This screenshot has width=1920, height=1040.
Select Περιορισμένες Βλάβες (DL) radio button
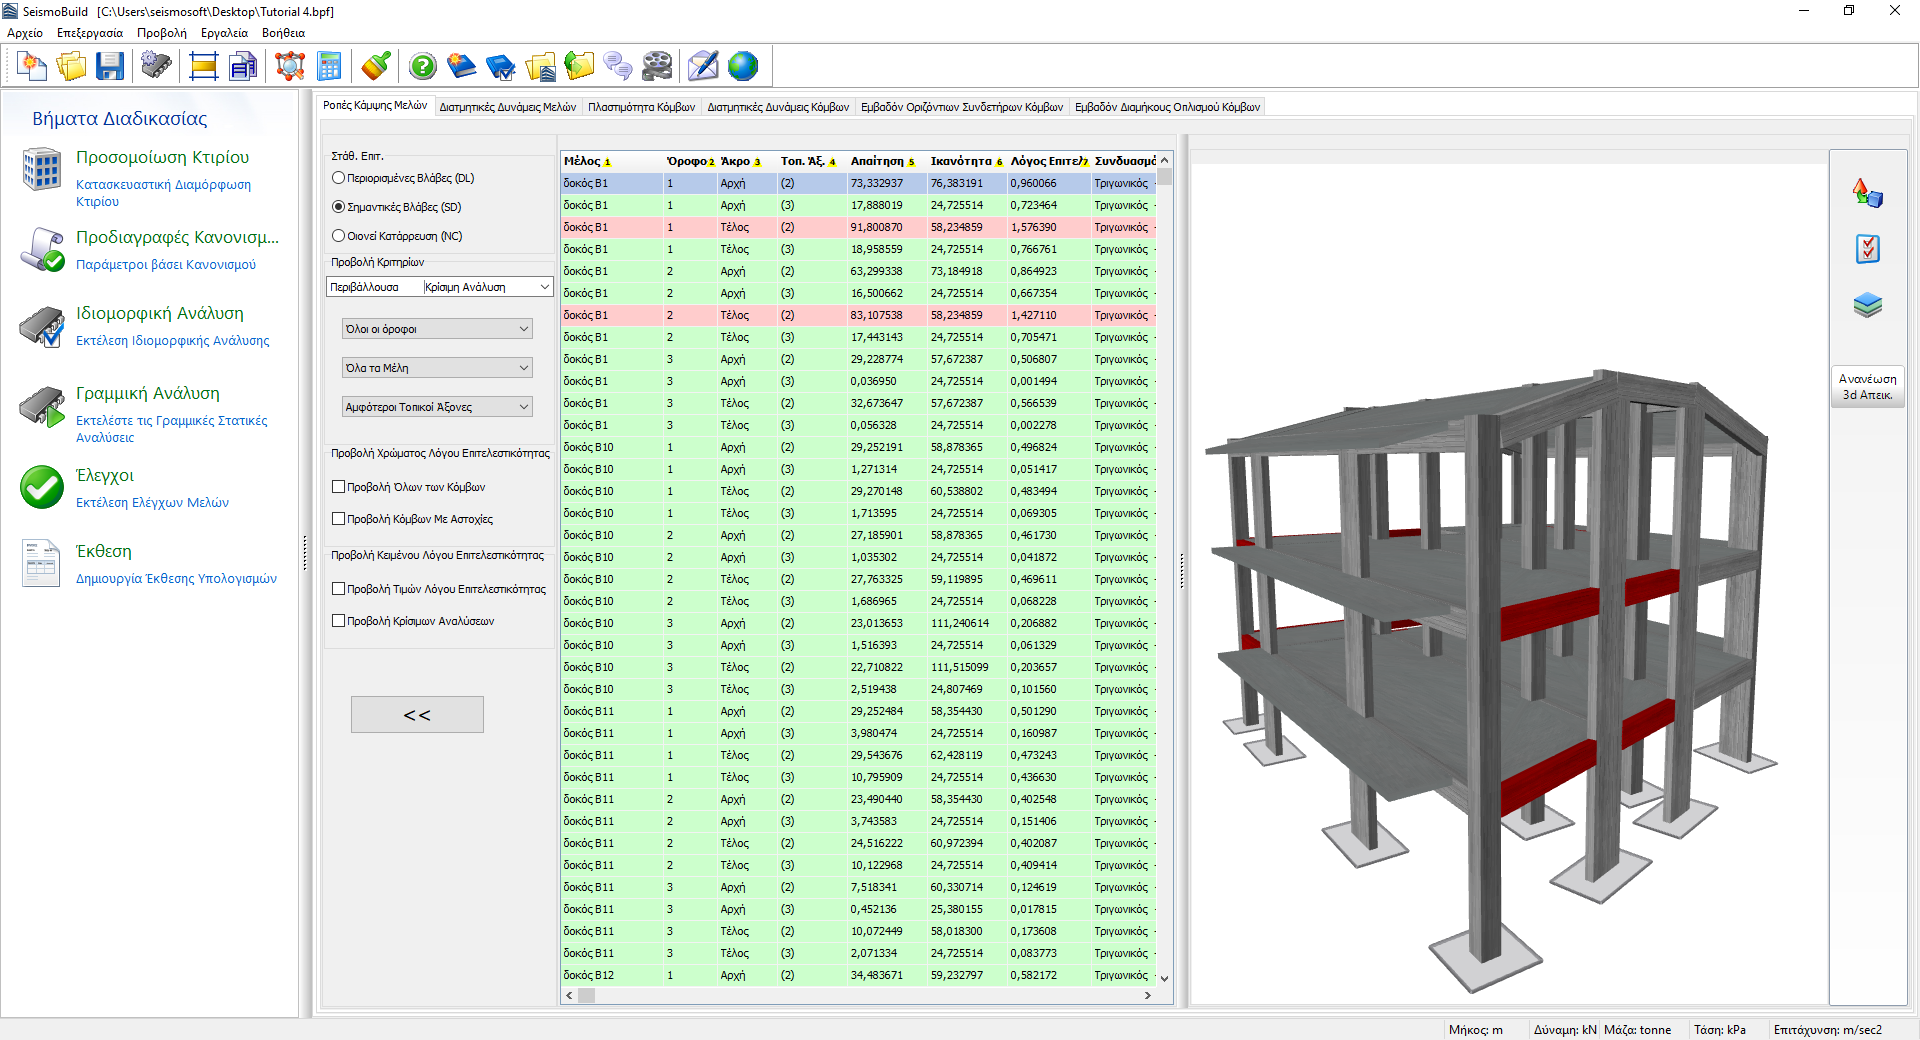339,178
